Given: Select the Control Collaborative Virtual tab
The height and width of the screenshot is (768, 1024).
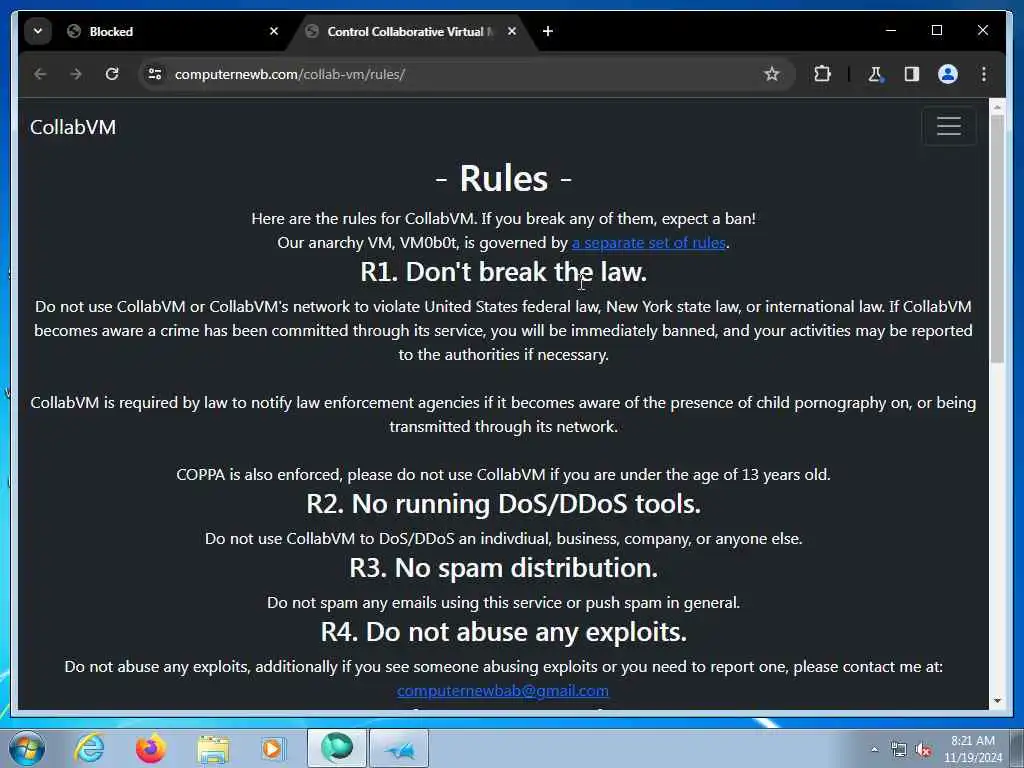Looking at the screenshot, I should [410, 31].
